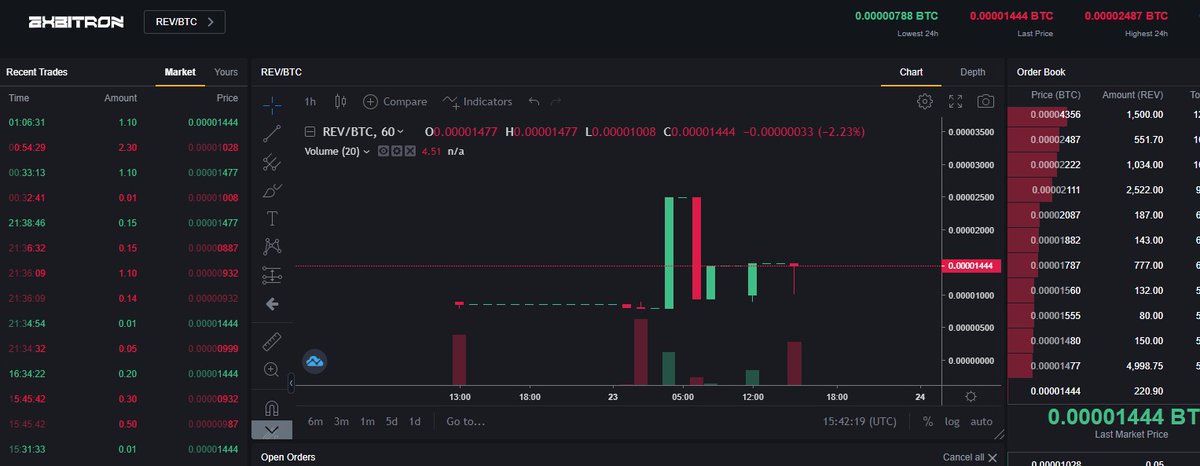Click the TradingView cloud logo

[x=315, y=361]
